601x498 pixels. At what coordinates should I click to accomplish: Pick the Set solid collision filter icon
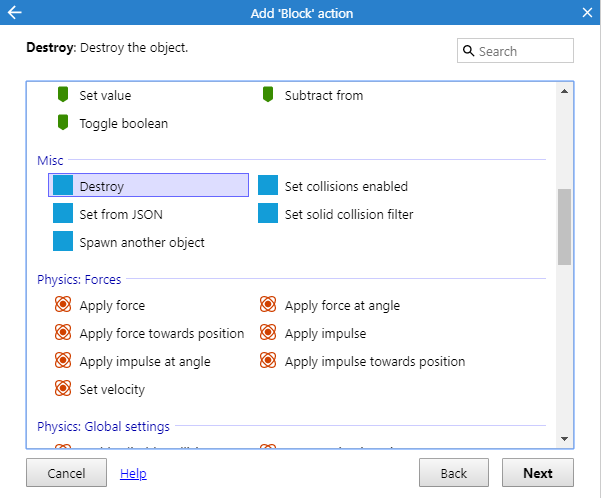pyautogui.click(x=268, y=214)
